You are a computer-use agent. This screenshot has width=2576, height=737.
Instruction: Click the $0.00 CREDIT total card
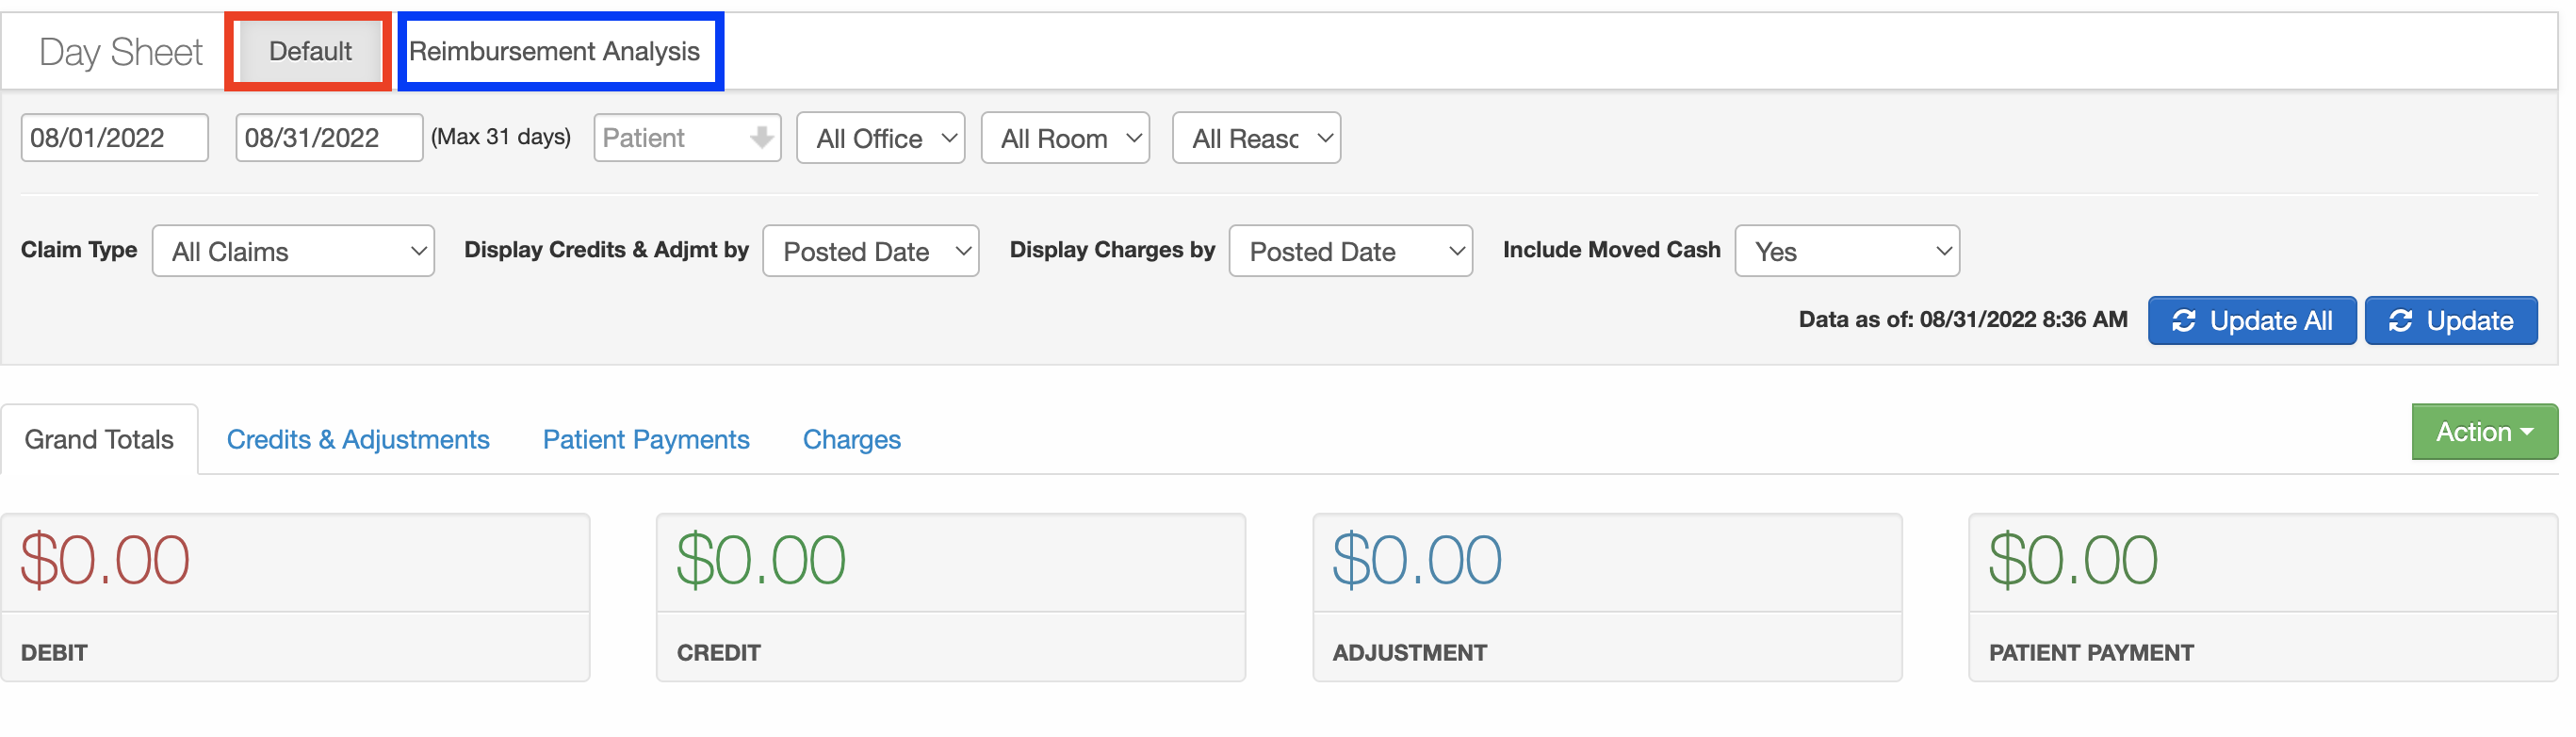[x=950, y=598]
